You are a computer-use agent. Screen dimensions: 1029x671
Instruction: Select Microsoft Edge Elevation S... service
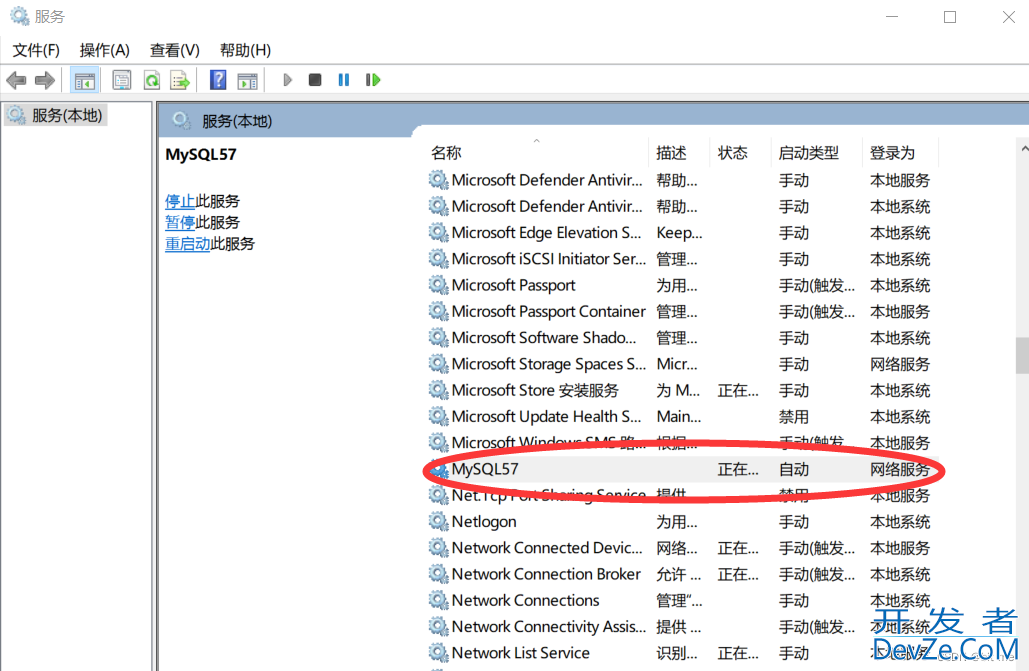[x=682, y=232]
